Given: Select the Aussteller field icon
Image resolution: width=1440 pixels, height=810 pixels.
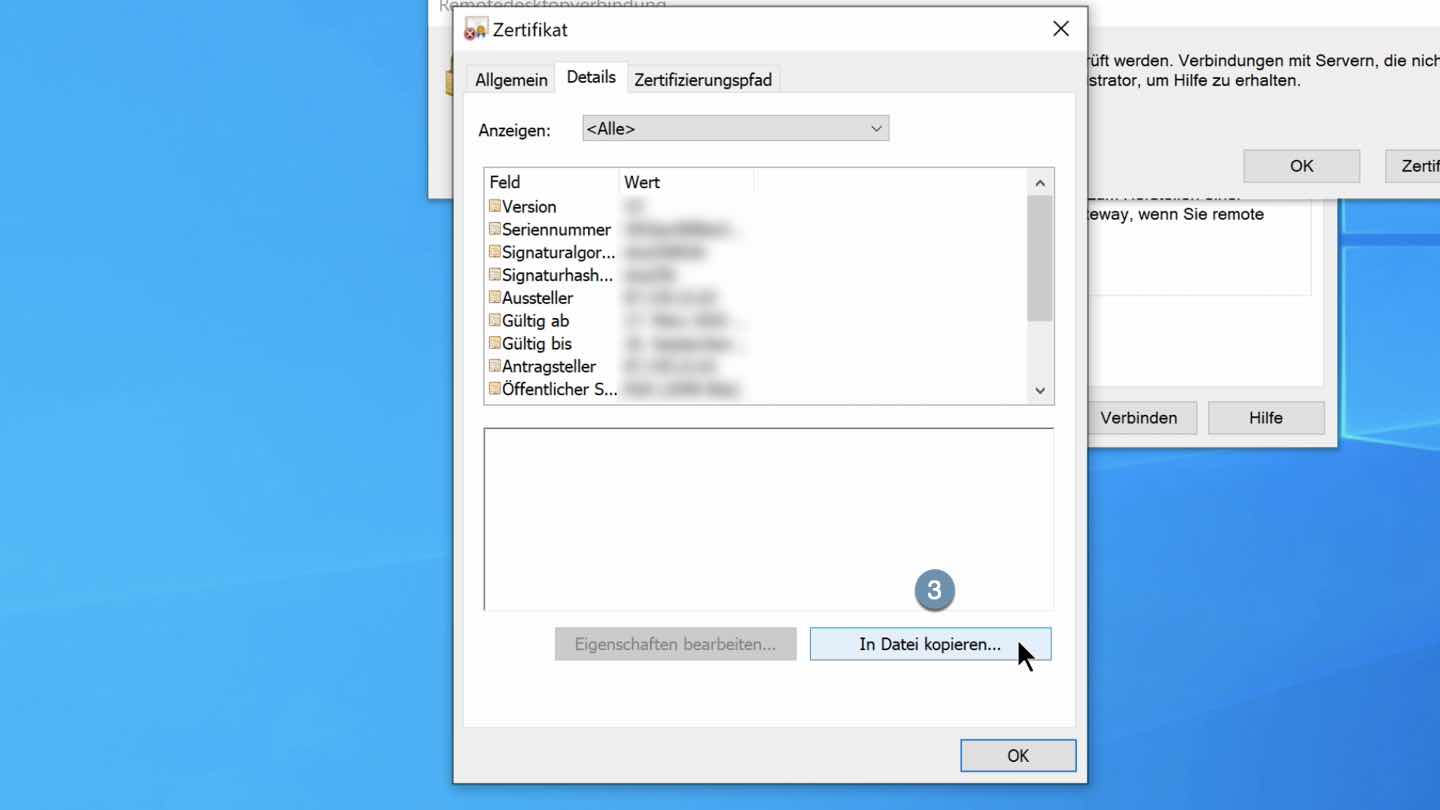Looking at the screenshot, I should pyautogui.click(x=494, y=298).
